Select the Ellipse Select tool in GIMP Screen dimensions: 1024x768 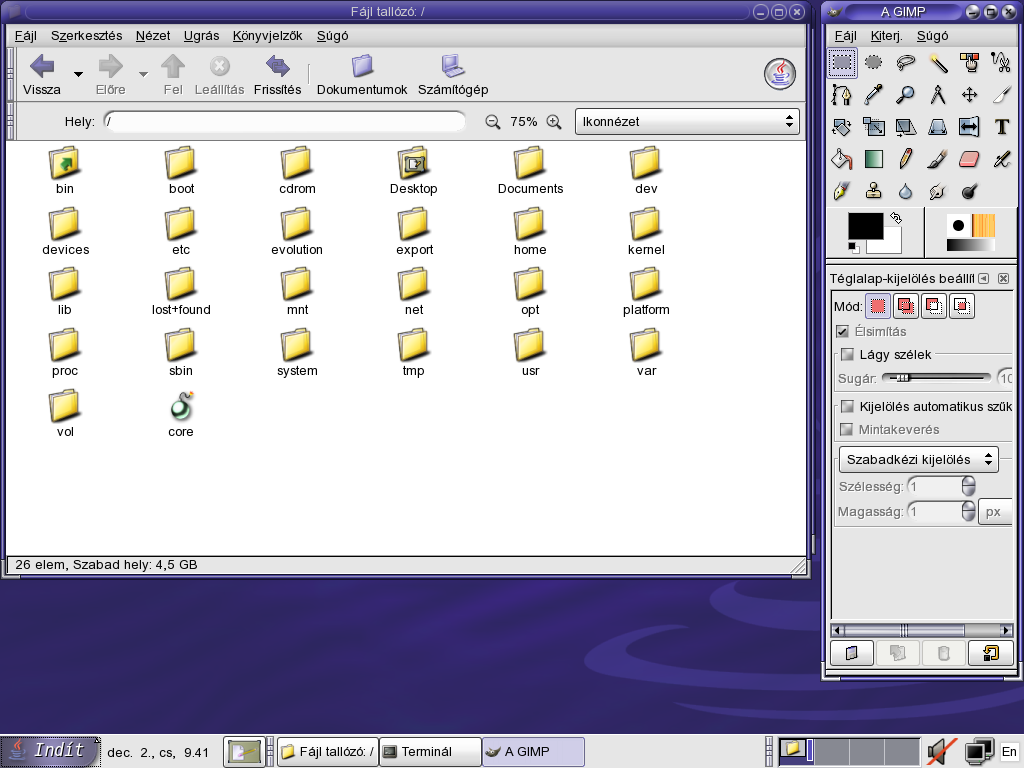pyautogui.click(x=873, y=63)
